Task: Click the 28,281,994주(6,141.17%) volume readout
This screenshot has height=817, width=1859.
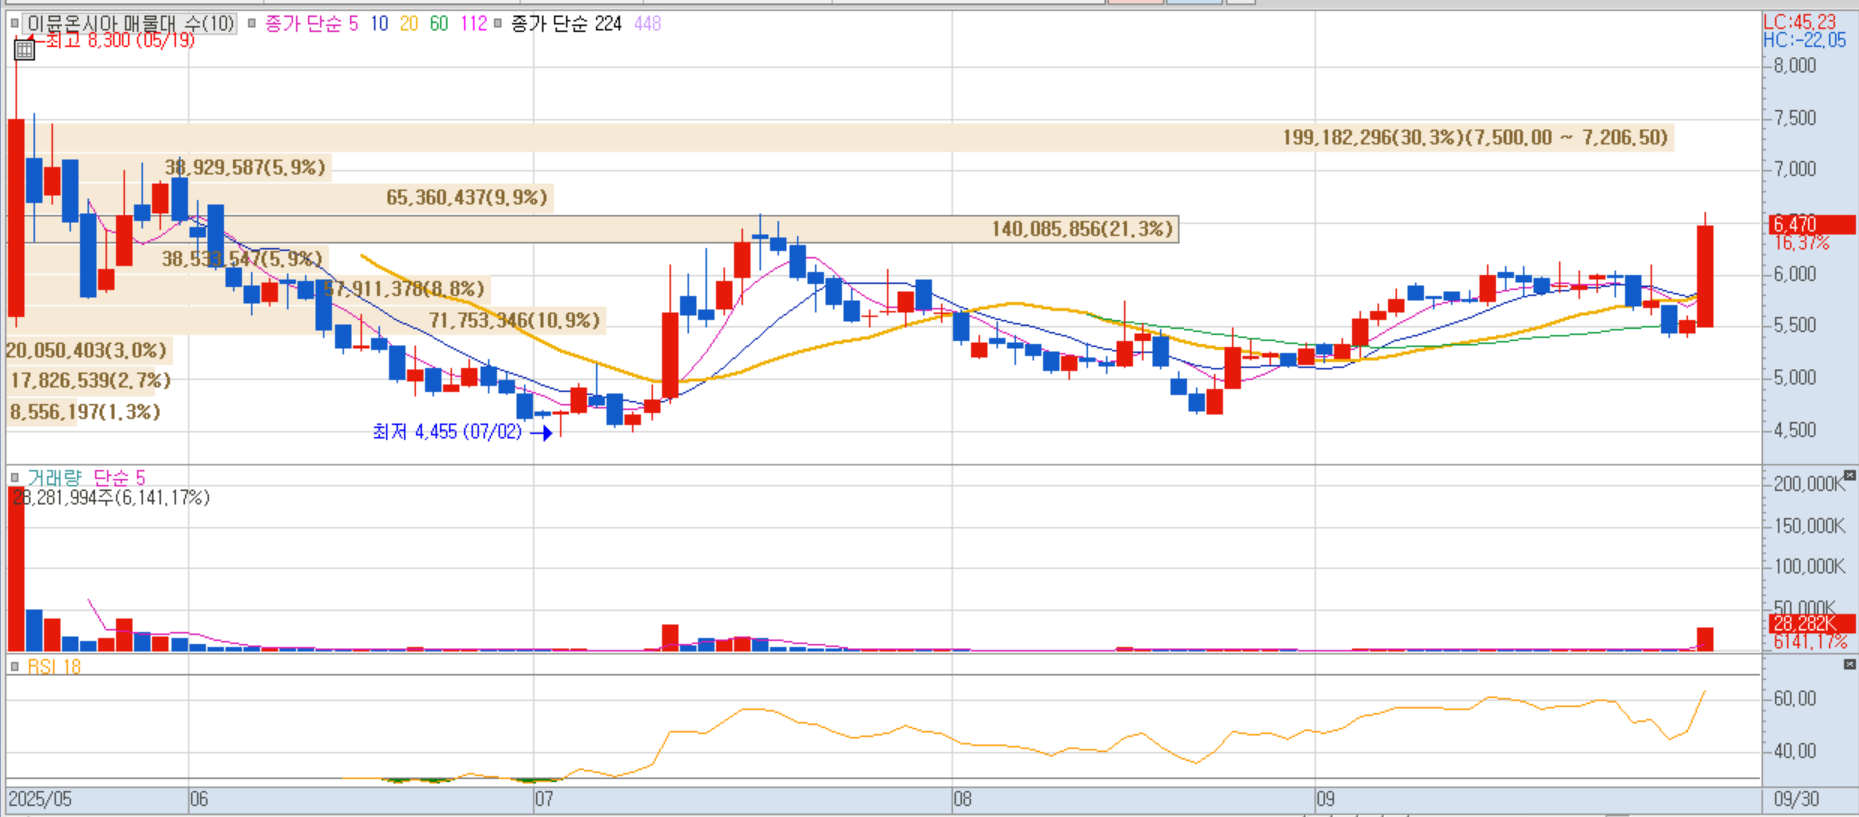Action: [x=110, y=497]
